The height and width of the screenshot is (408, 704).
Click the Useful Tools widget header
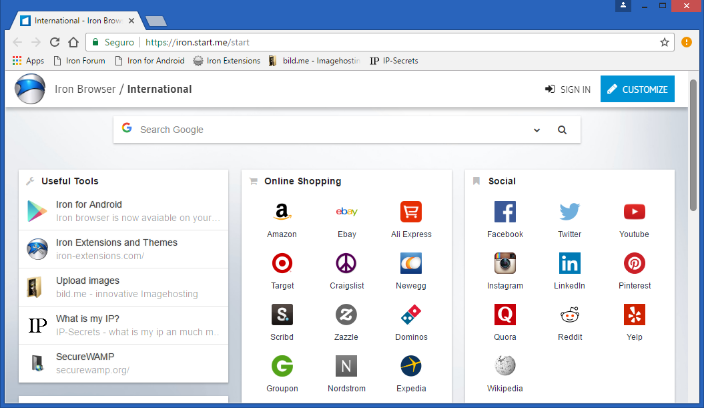70,181
